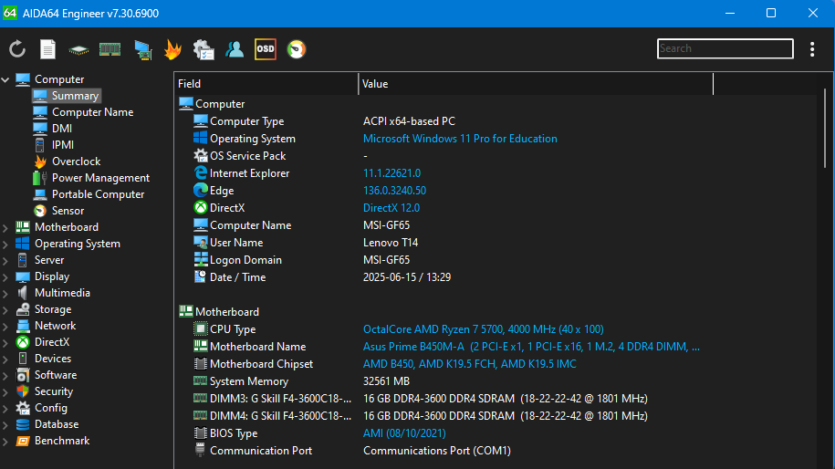Collapse the Computer tree node
Image resolution: width=835 pixels, height=469 pixels.
[x=5, y=79]
